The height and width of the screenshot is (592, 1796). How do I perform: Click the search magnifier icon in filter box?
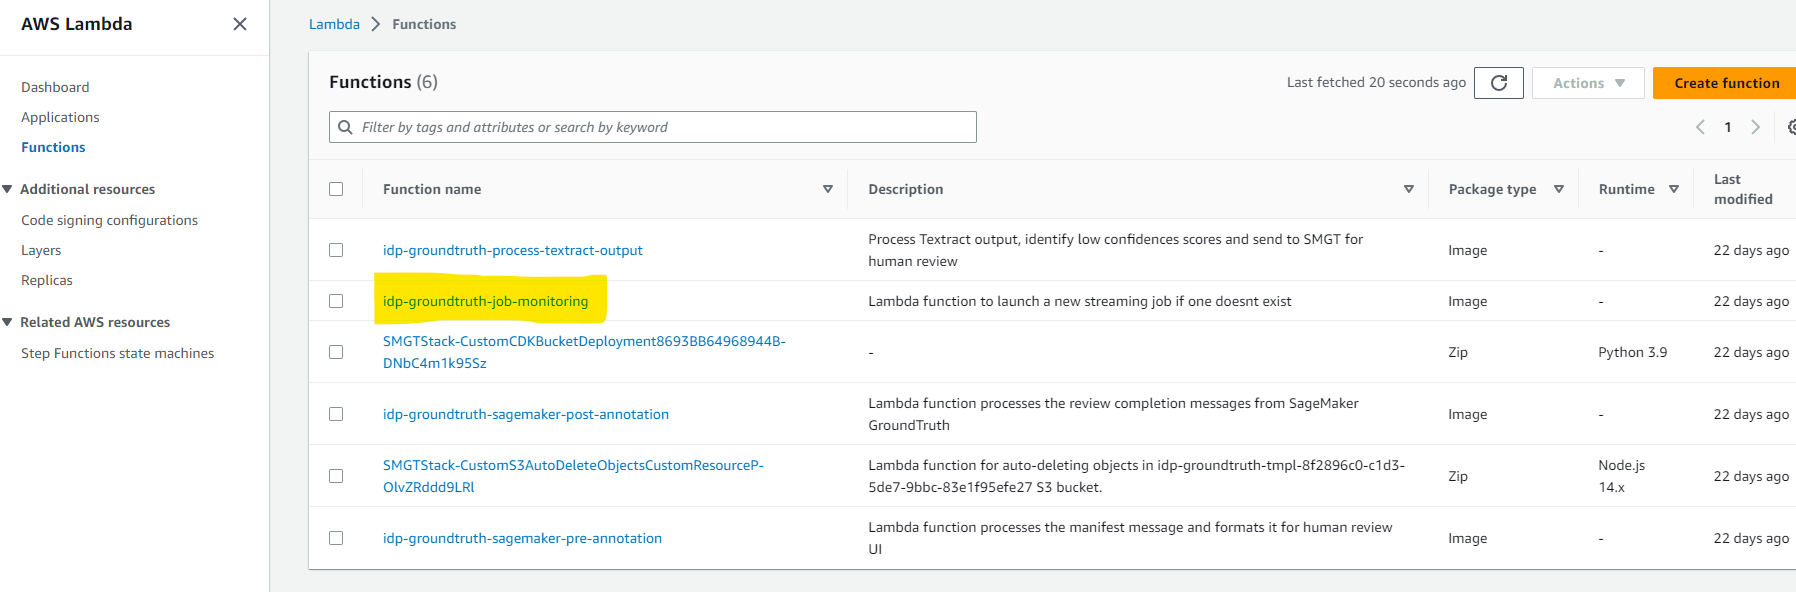click(x=345, y=127)
